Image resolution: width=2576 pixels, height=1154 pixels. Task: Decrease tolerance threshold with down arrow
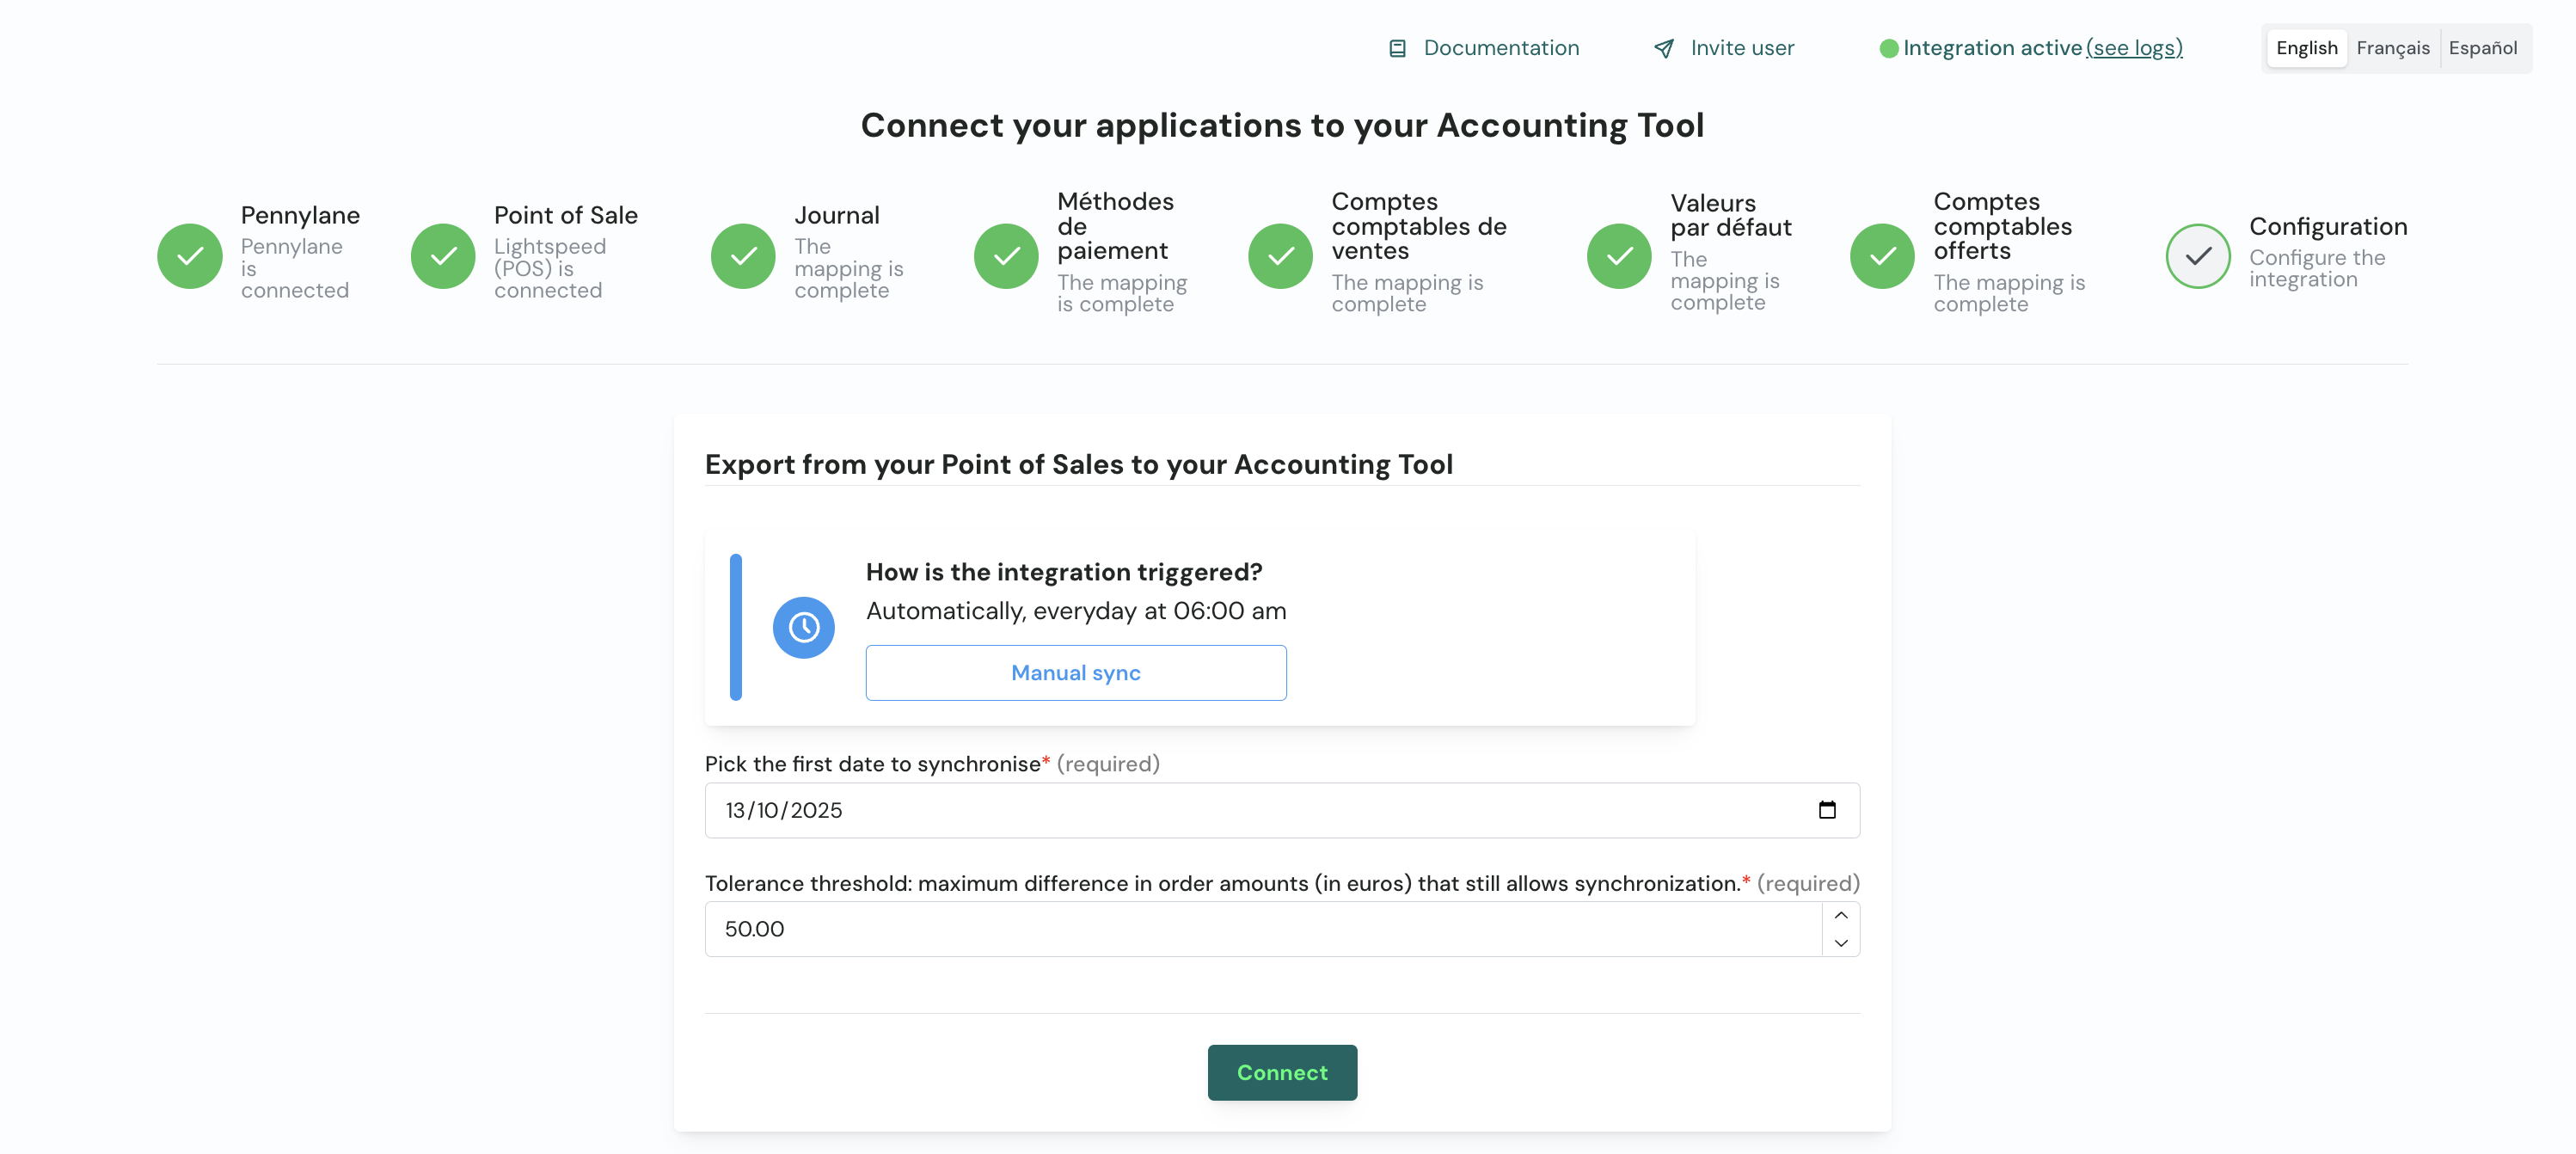(1840, 943)
